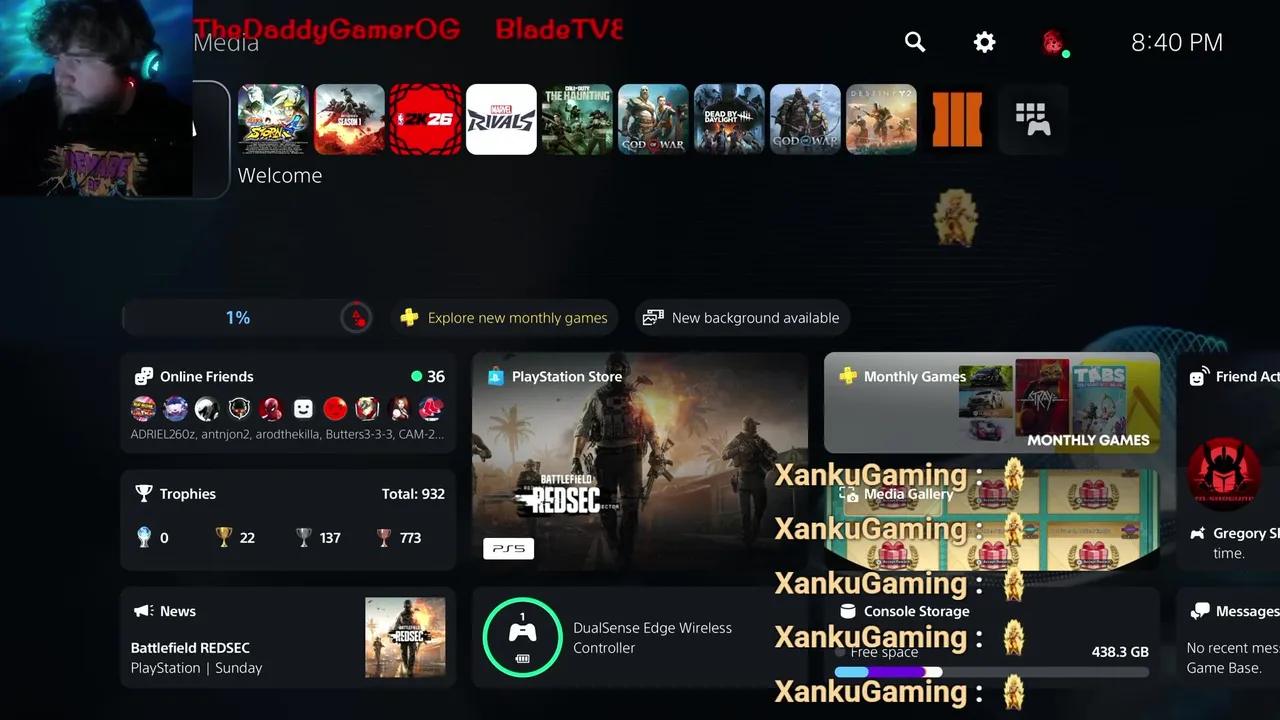This screenshot has width=1280, height=720.
Task: Select God of War tile beside Destiny 2
Action: 806,119
